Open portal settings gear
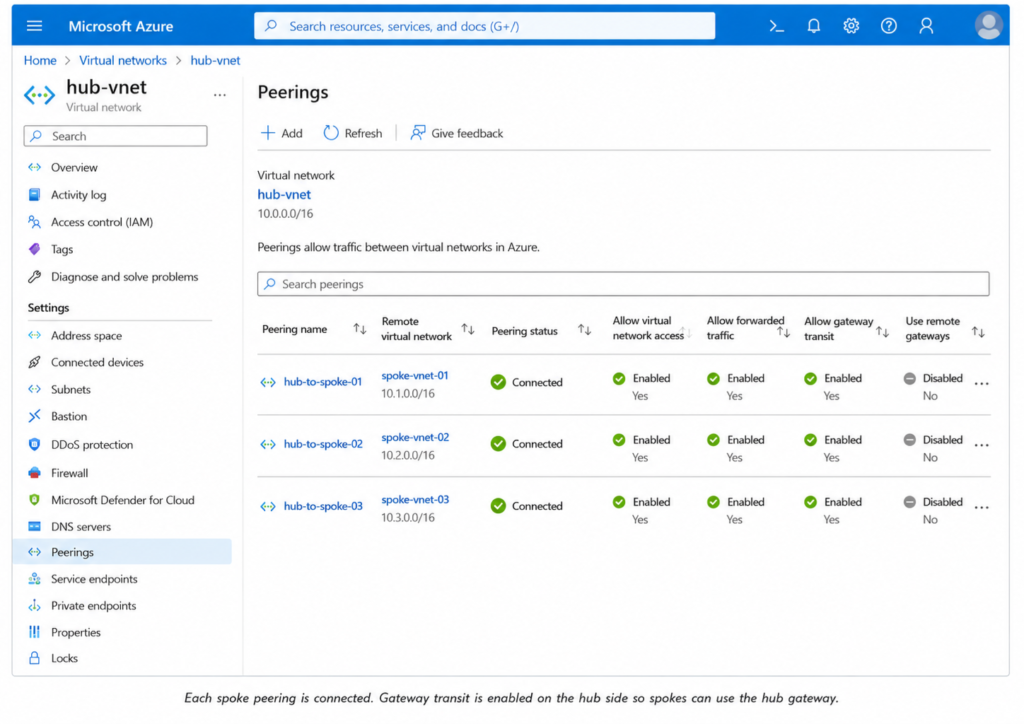 [x=851, y=26]
